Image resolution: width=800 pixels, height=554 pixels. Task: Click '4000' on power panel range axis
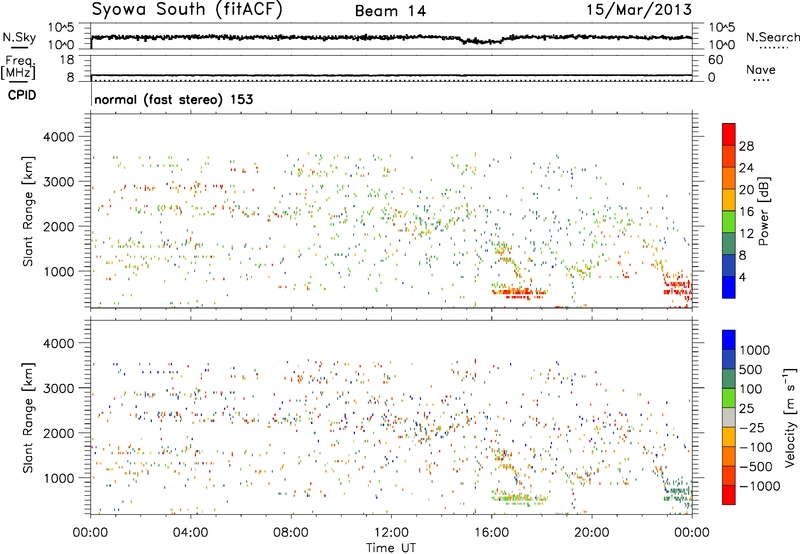coord(59,137)
